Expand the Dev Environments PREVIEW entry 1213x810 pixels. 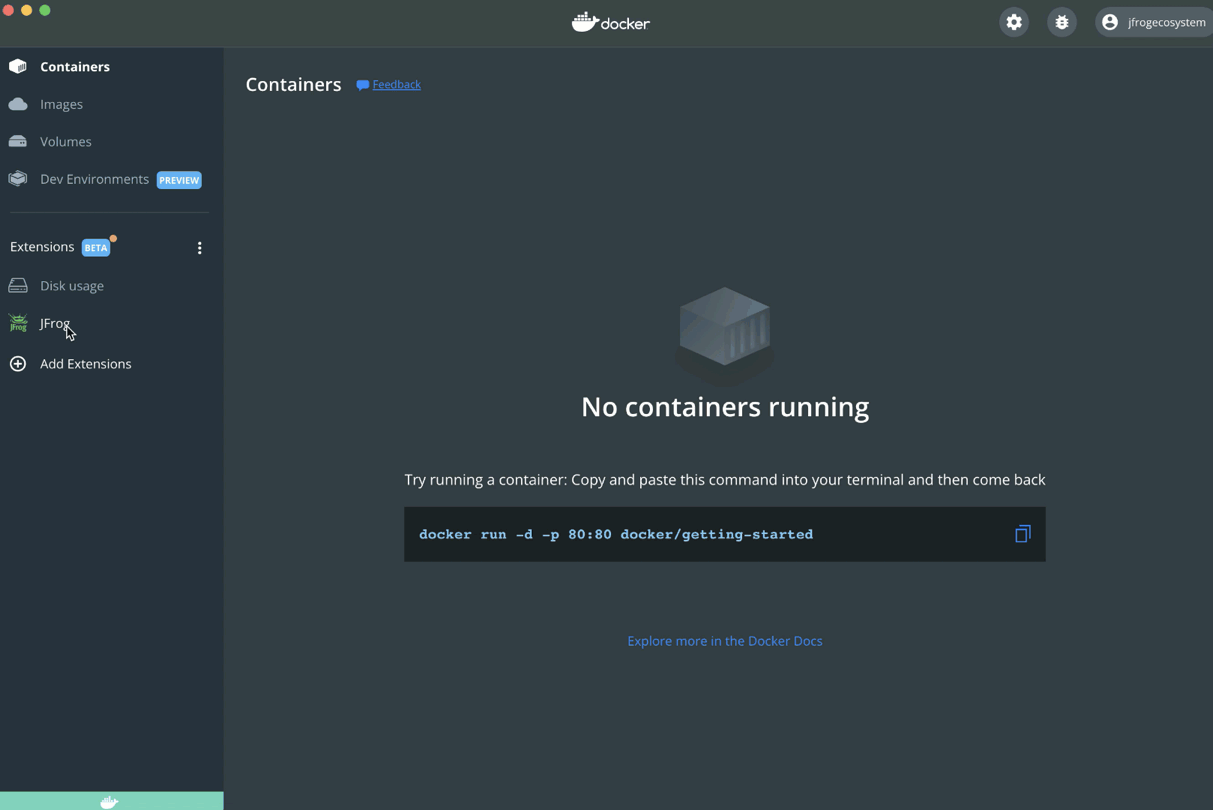point(95,179)
